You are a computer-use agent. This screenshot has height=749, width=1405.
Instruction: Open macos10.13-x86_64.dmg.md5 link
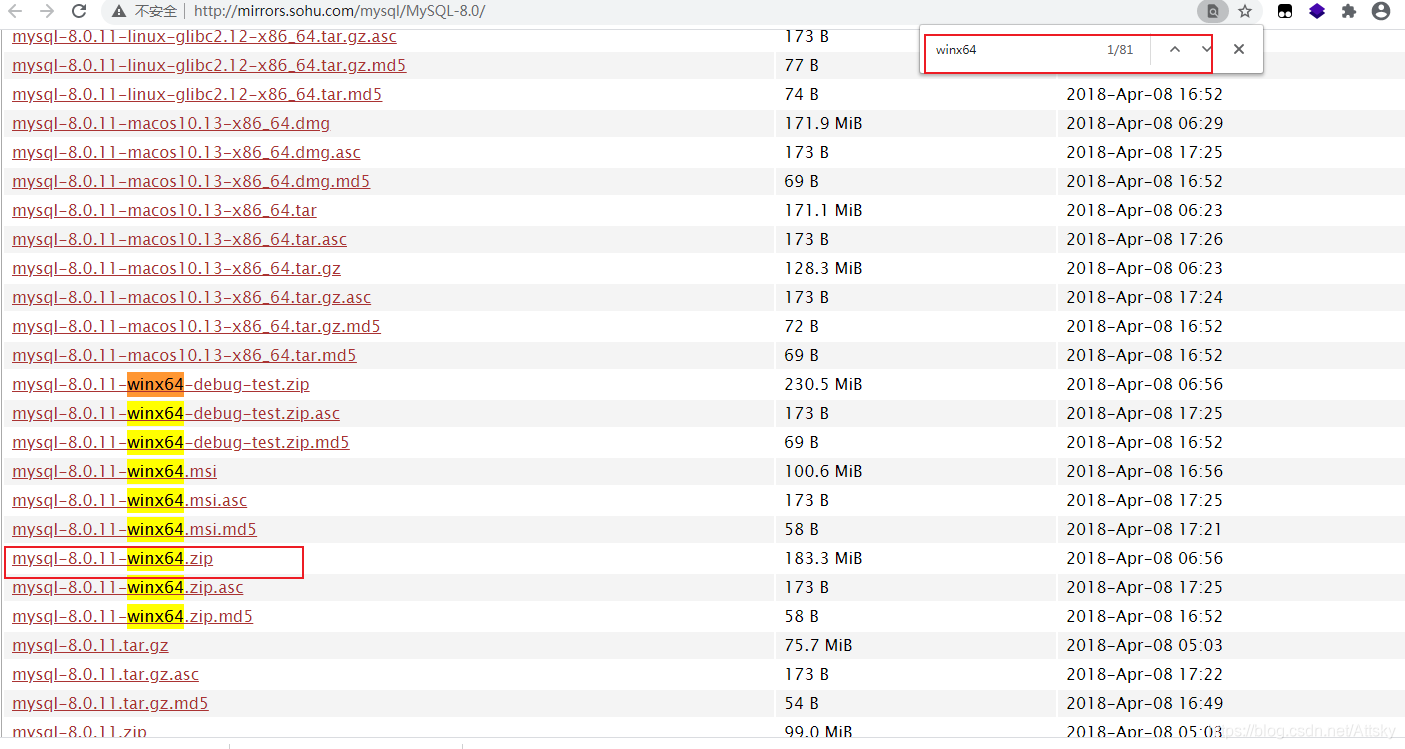191,181
